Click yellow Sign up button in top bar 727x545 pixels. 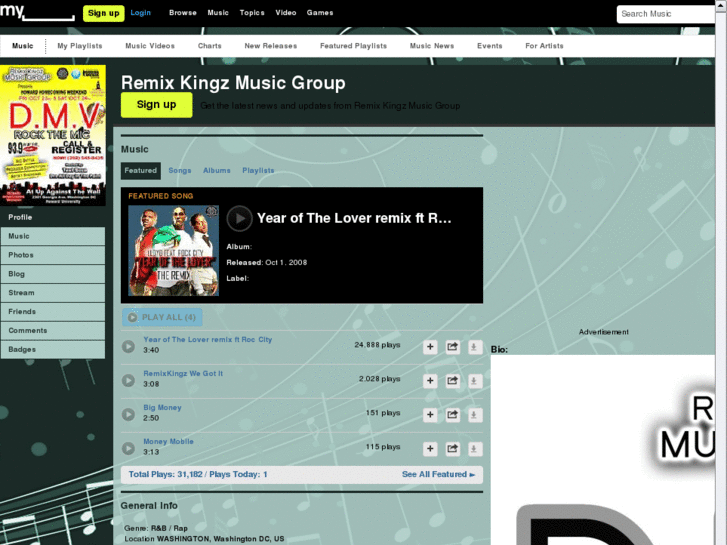[103, 13]
